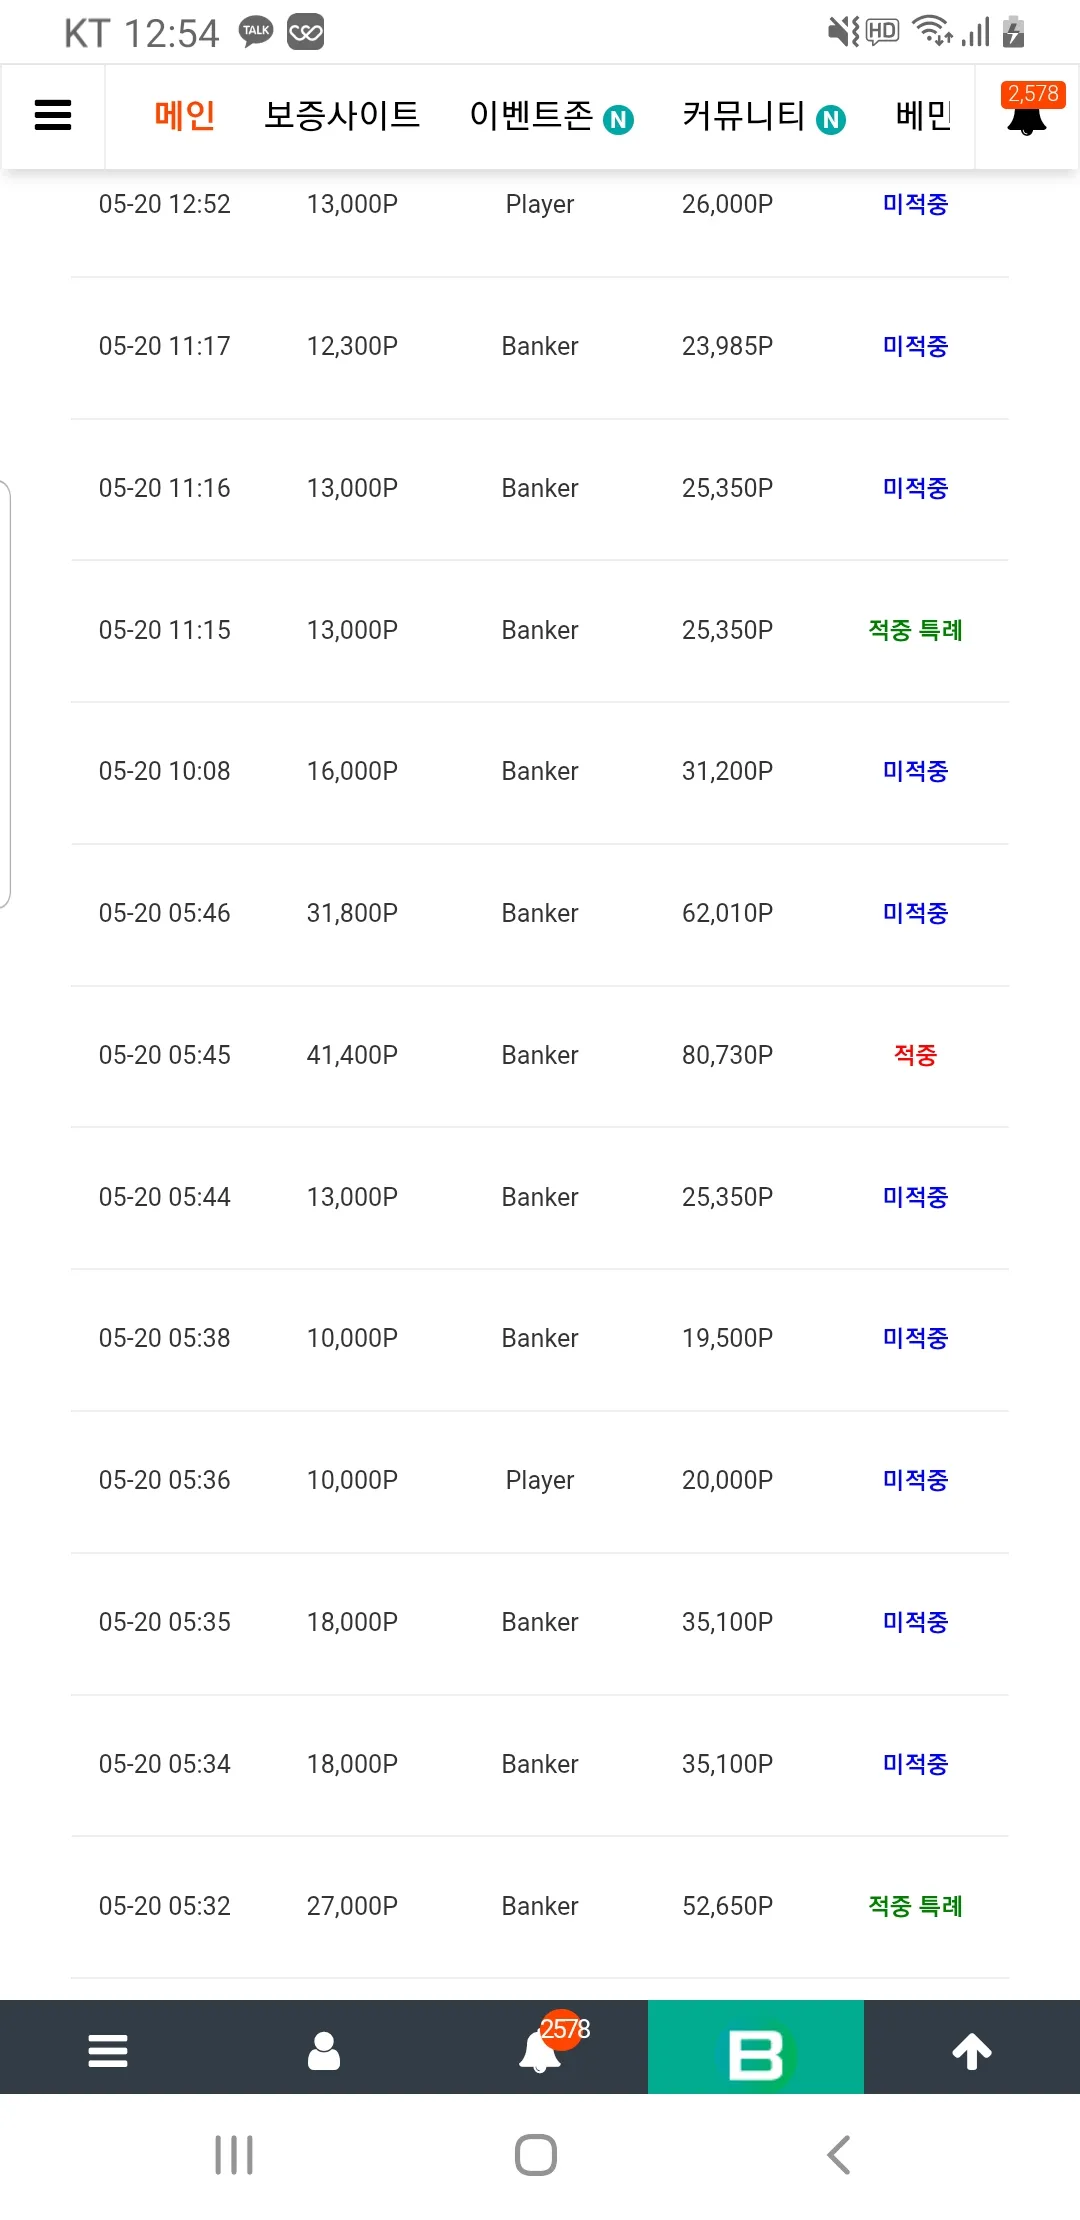Open the 이벤트존 tab
Viewport: 1080px width, 2220px height.
coord(551,116)
